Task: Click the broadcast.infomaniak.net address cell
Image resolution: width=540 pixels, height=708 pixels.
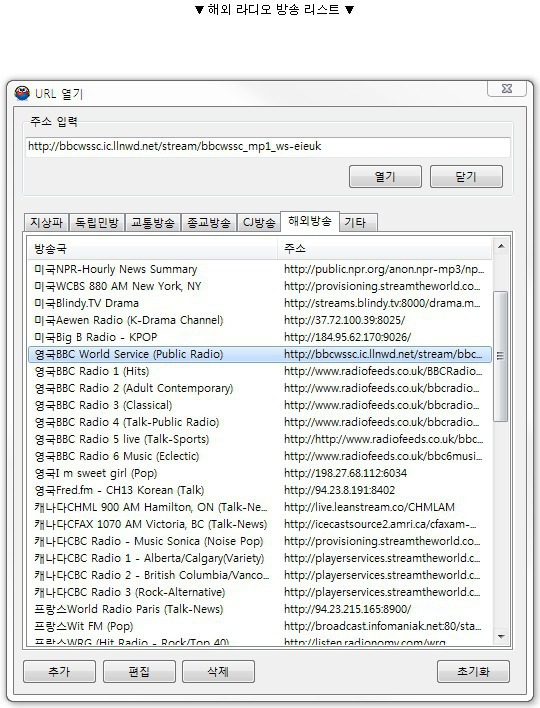Action: pyautogui.click(x=382, y=626)
